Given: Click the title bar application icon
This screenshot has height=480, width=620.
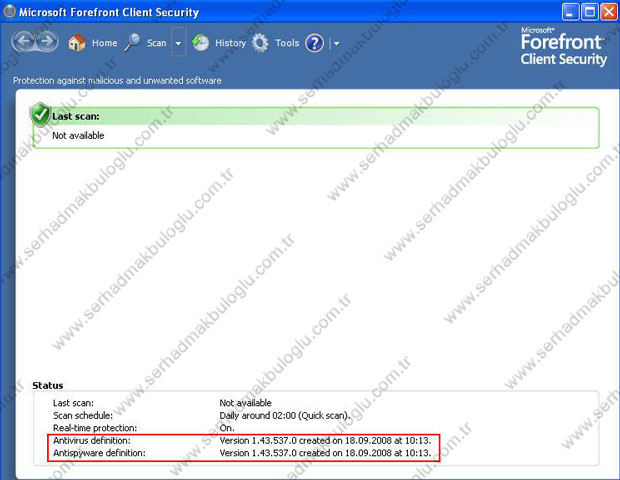Looking at the screenshot, I should [x=9, y=11].
